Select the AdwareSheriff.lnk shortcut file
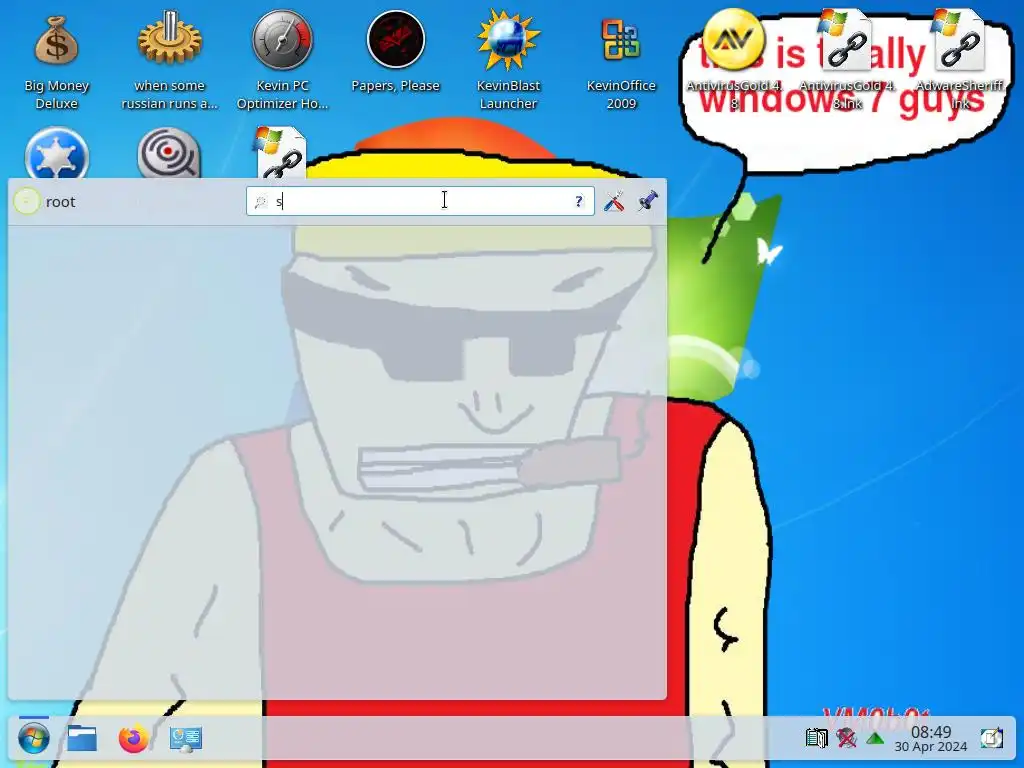Screen dimensions: 1024x768 pyautogui.click(x=960, y=40)
